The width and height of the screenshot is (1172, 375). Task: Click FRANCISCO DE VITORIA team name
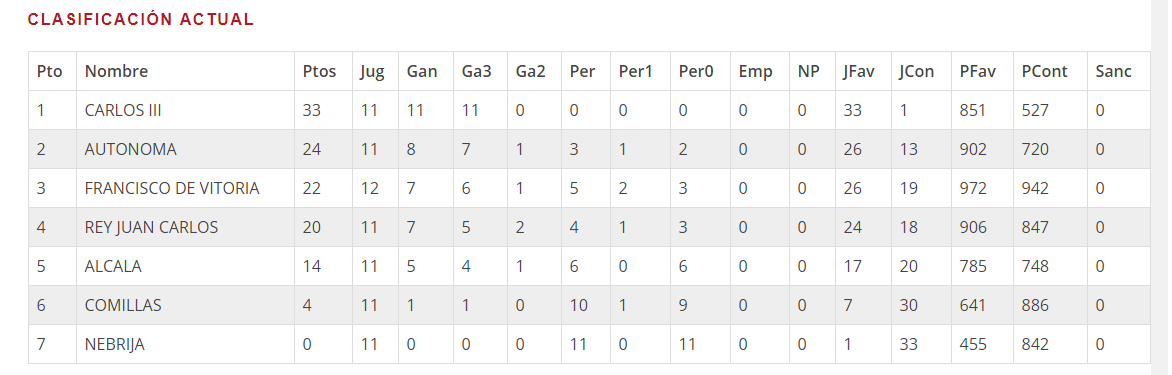pos(172,188)
